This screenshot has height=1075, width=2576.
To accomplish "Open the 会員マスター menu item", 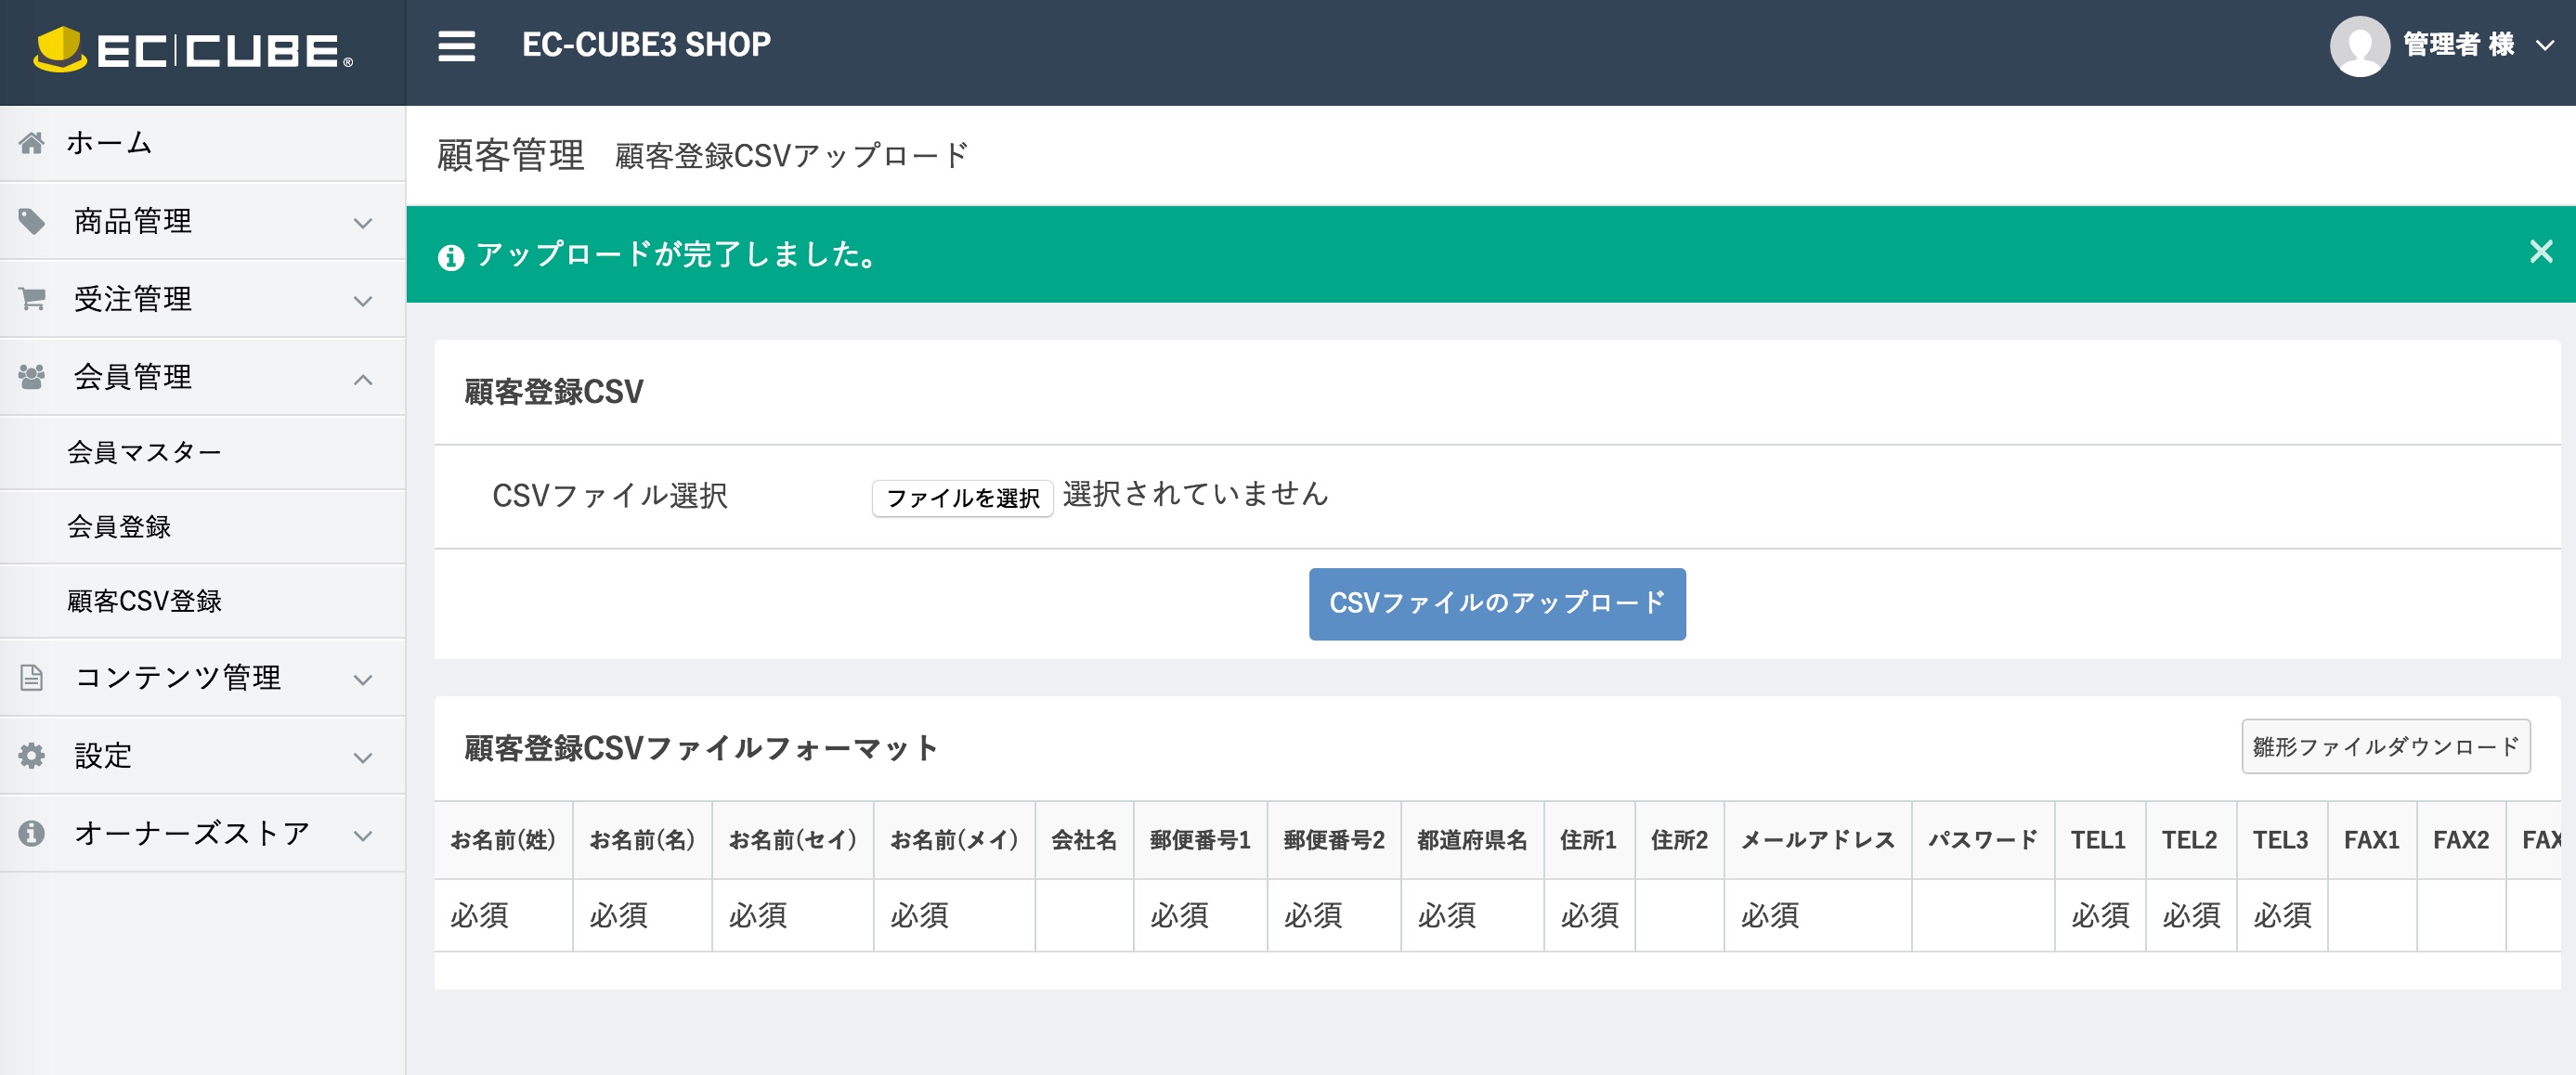I will 146,451.
